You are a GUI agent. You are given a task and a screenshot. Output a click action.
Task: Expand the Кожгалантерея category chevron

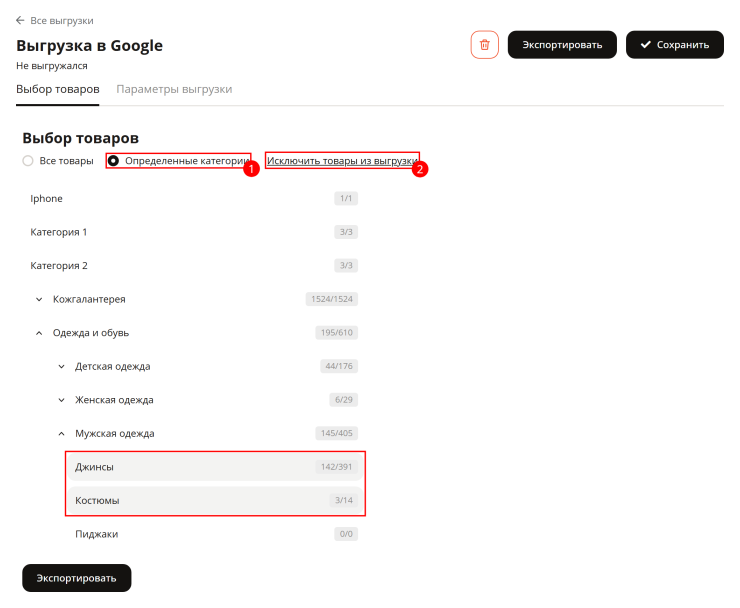pyautogui.click(x=39, y=299)
